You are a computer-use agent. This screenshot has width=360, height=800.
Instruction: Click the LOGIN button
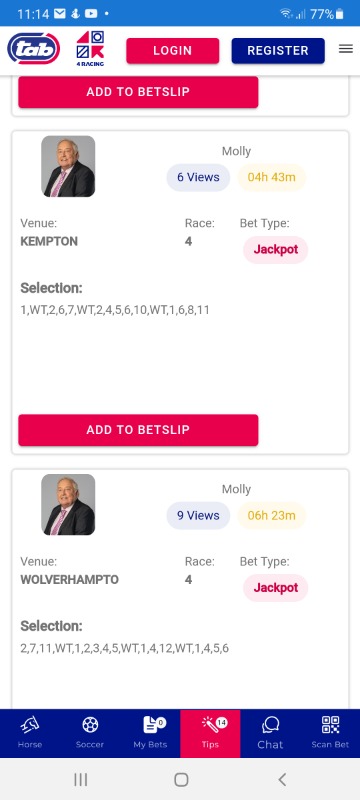[173, 51]
